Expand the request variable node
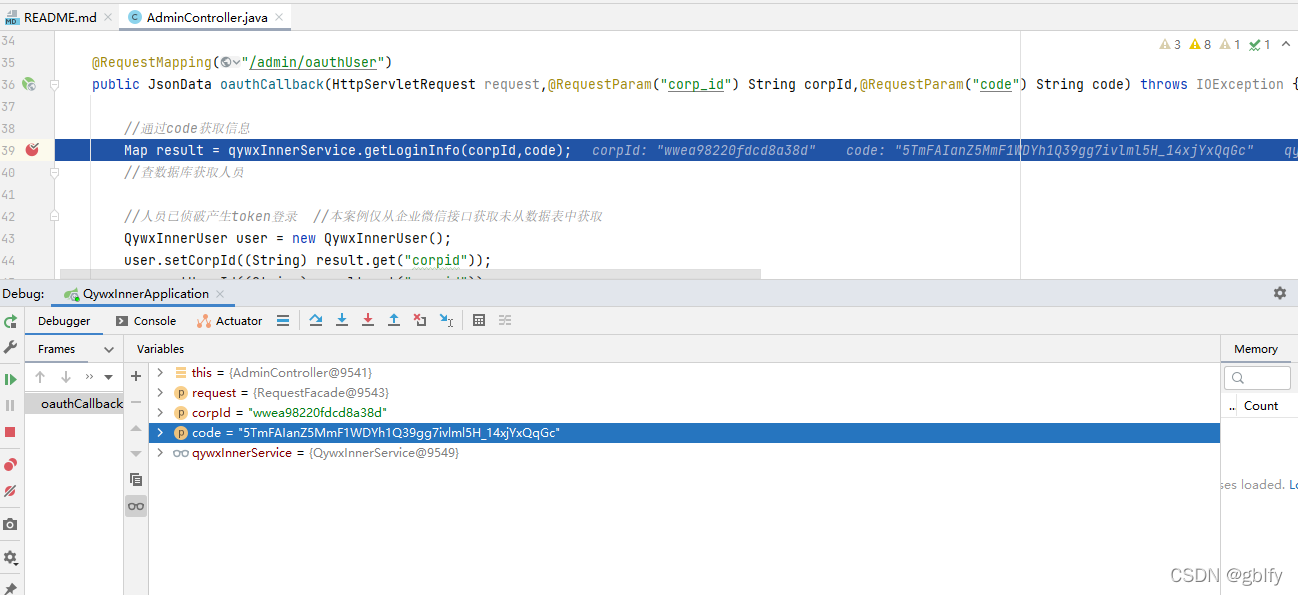This screenshot has height=595, width=1298. (x=160, y=392)
